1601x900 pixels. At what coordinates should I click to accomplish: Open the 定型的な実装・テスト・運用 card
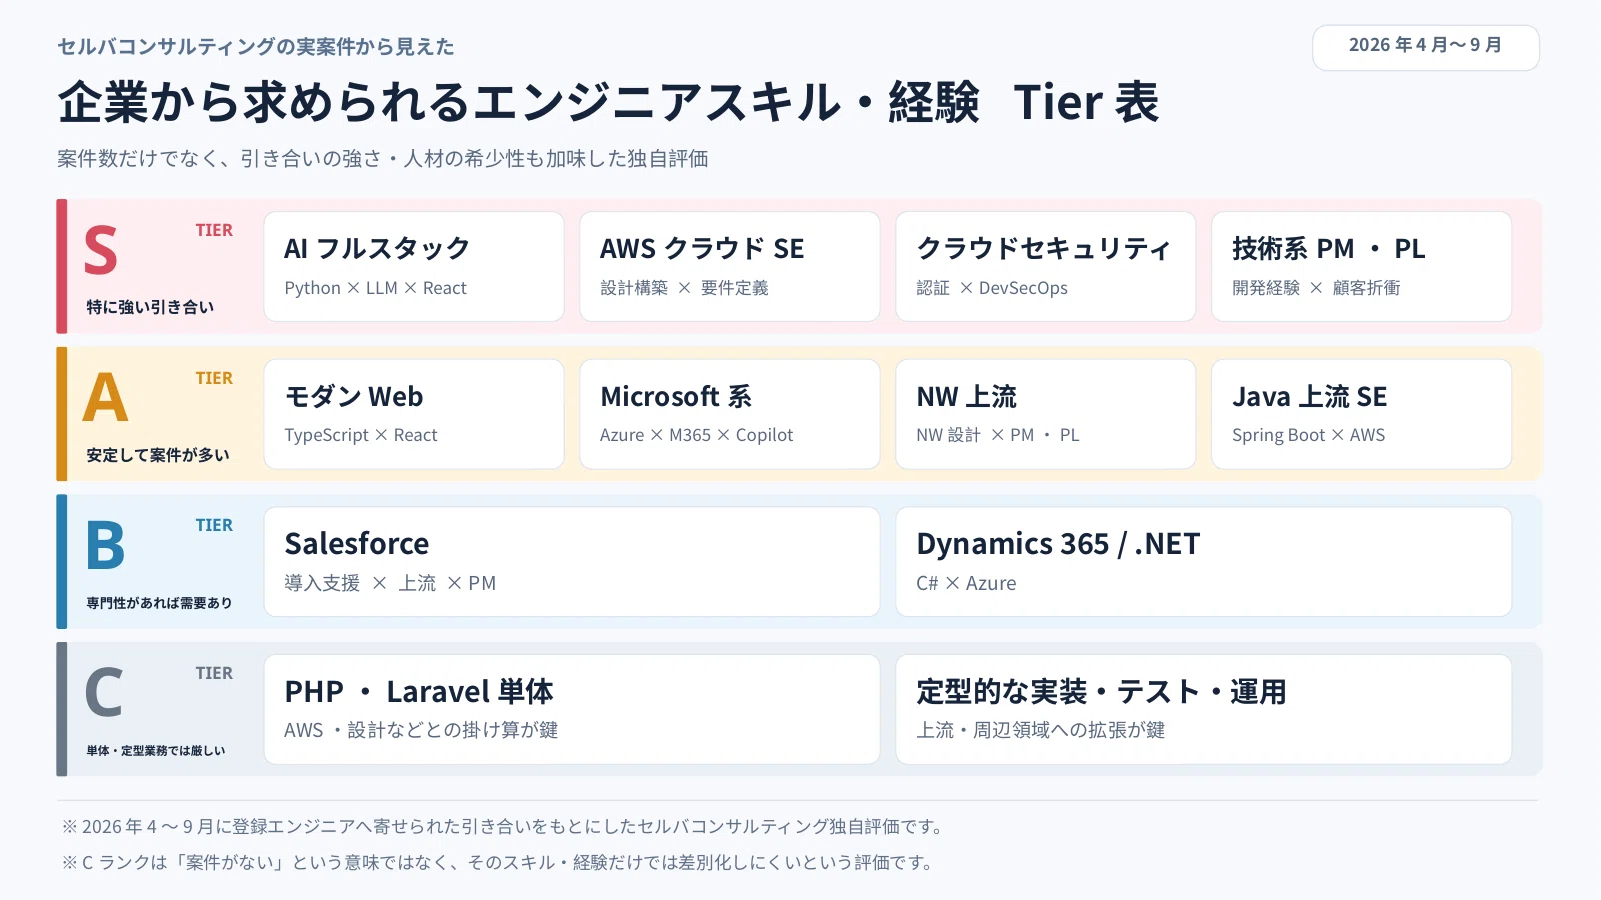(x=1204, y=709)
